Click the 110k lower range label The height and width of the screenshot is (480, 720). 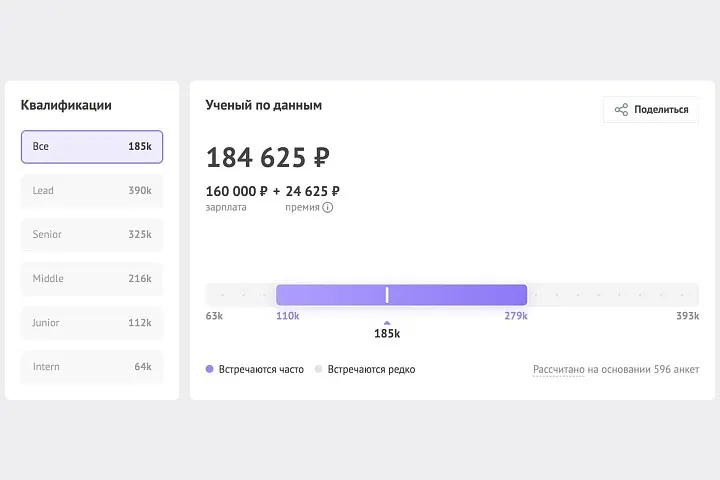287,316
